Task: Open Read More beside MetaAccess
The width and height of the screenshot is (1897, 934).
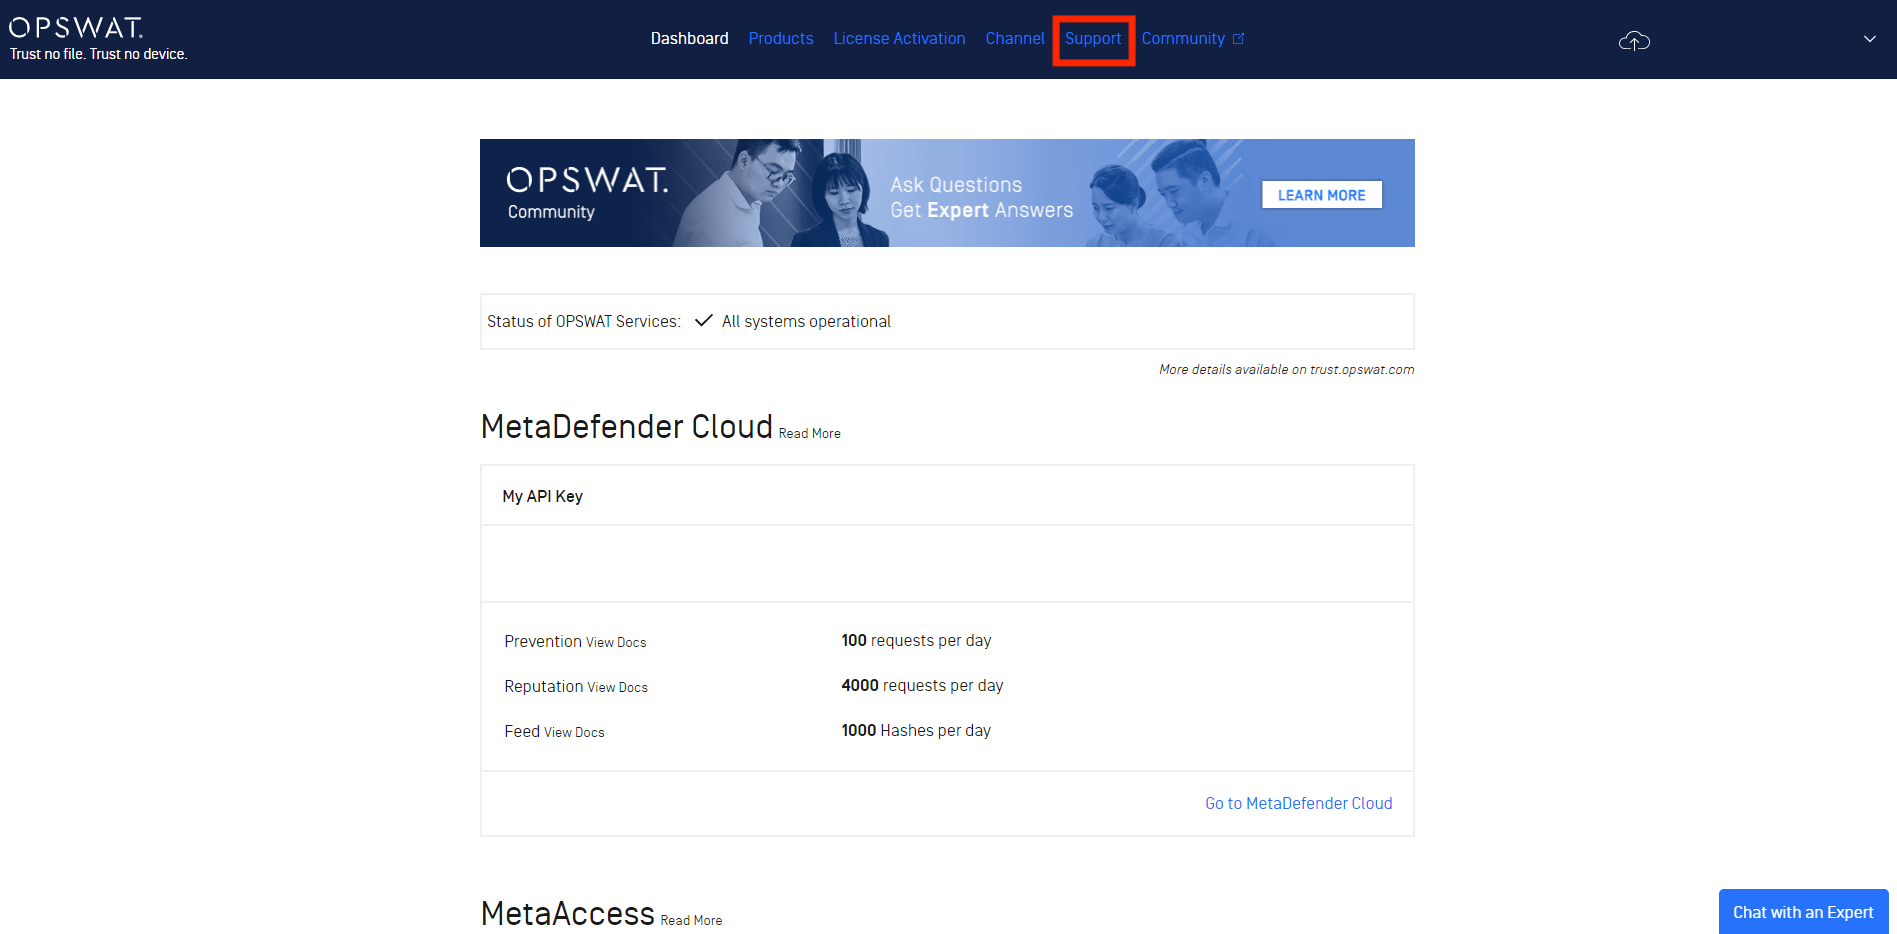Action: [x=691, y=920]
